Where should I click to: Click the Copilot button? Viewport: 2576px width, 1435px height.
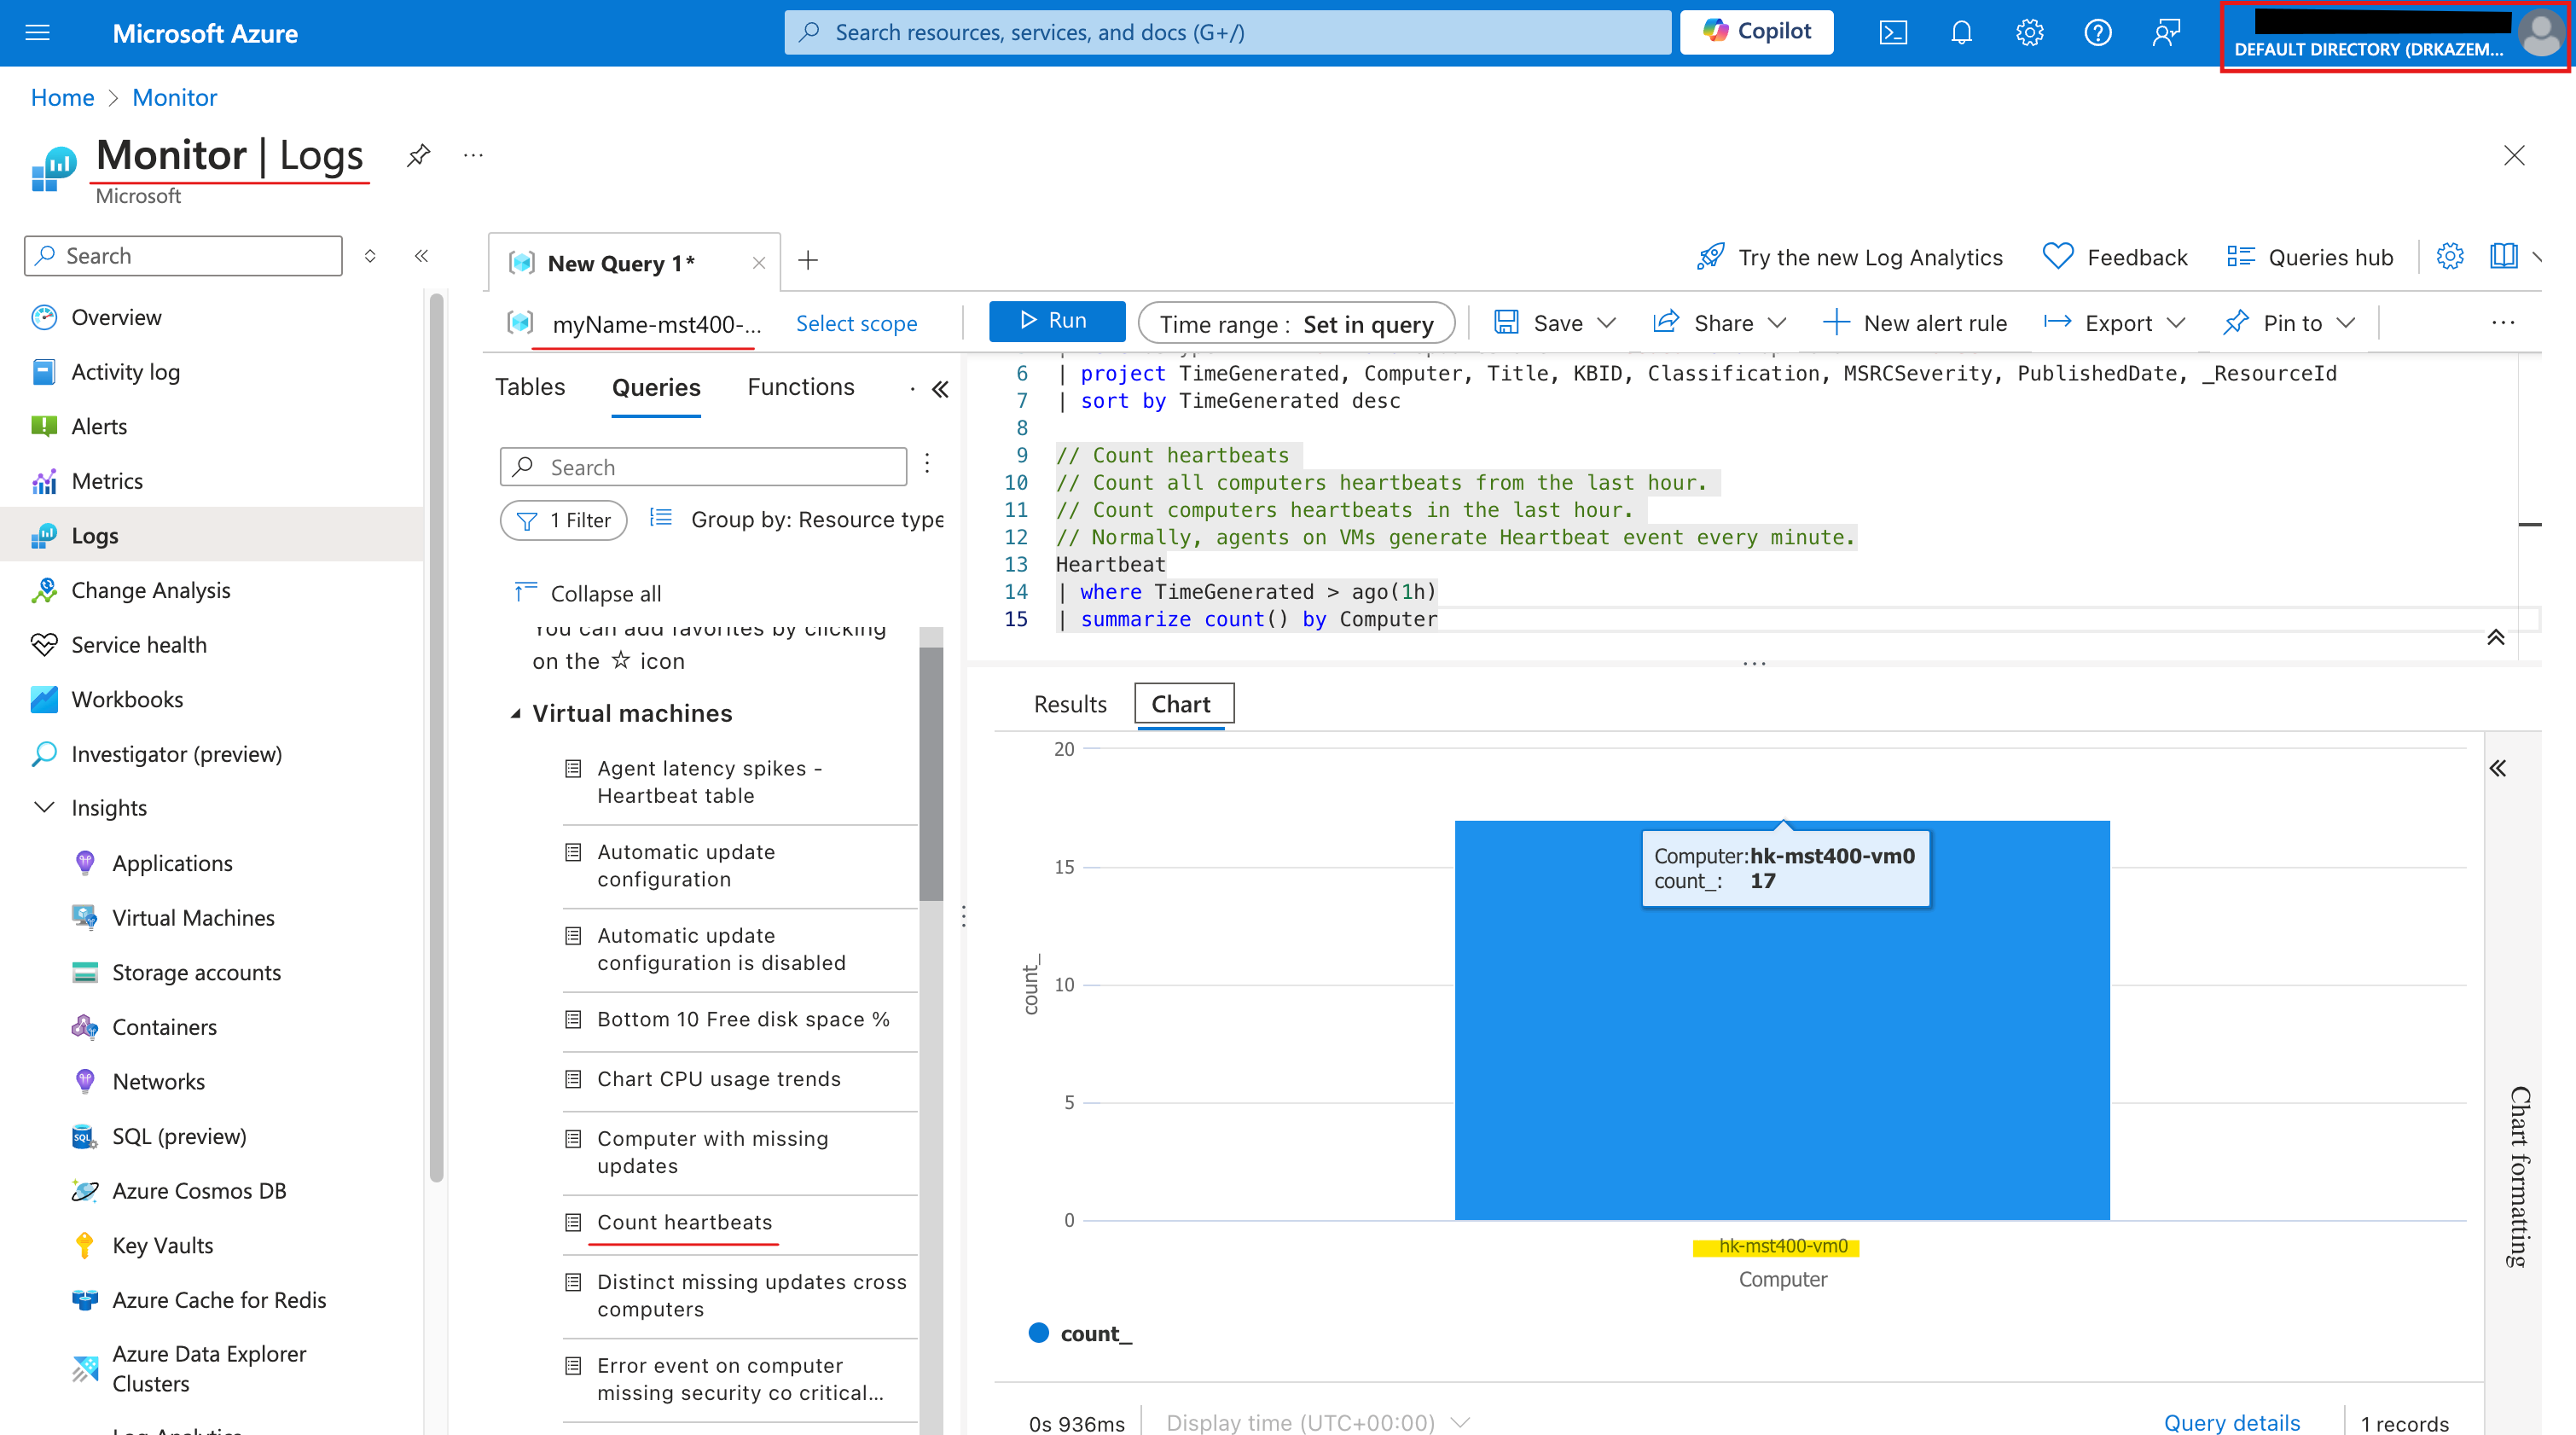pos(1756,32)
